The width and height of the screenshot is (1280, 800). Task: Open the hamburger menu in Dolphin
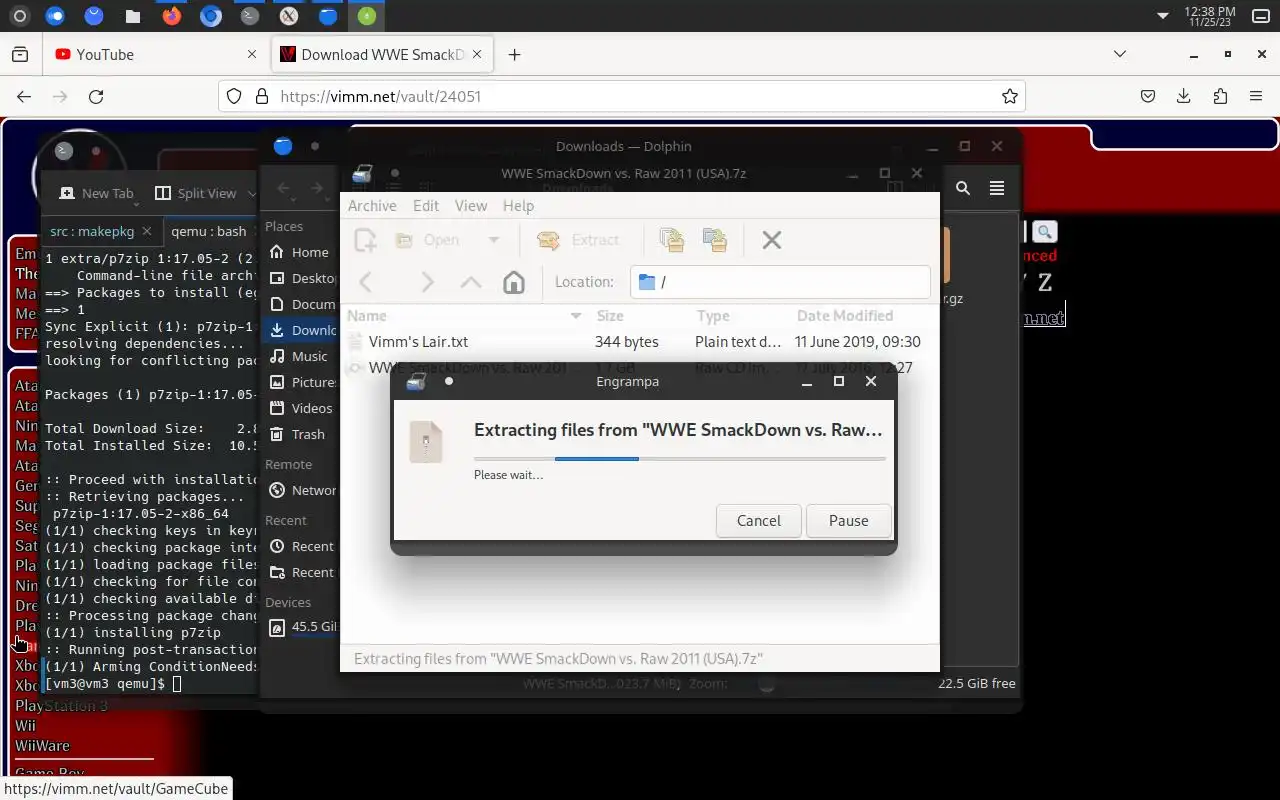pyautogui.click(x=997, y=188)
